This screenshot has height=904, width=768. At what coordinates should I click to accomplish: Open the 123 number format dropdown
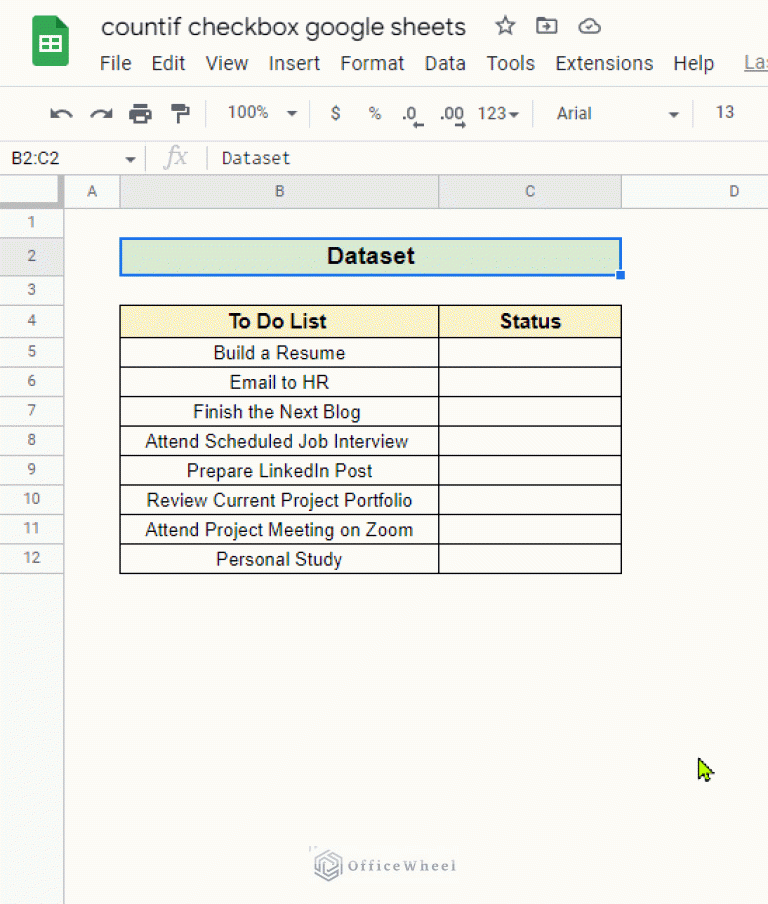[498, 114]
